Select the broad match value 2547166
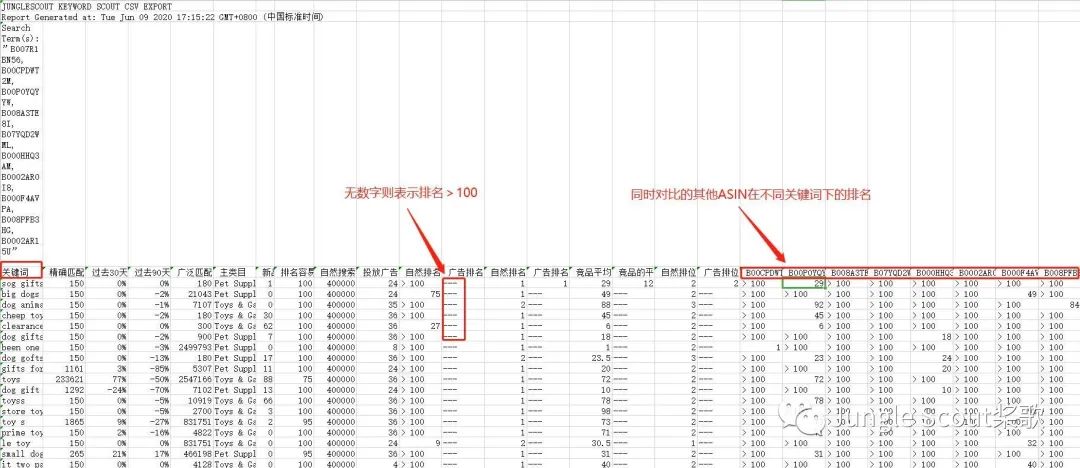 point(194,380)
